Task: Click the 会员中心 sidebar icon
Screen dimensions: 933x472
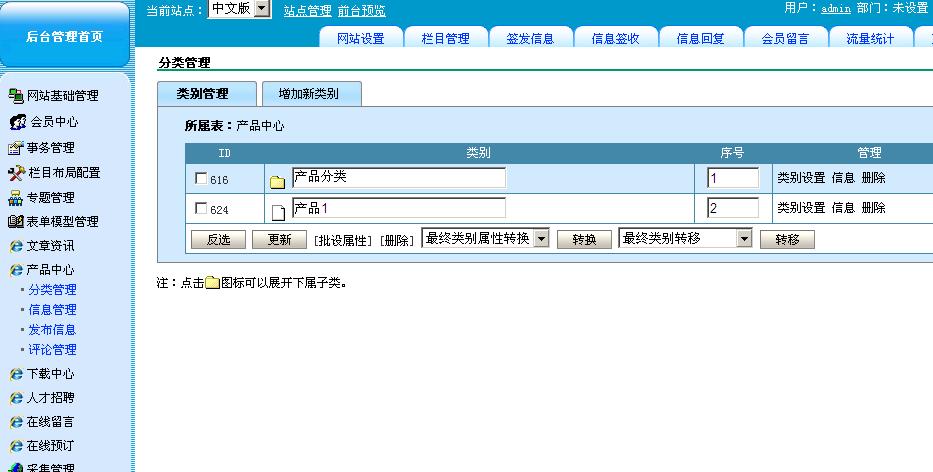Action: click(17, 122)
